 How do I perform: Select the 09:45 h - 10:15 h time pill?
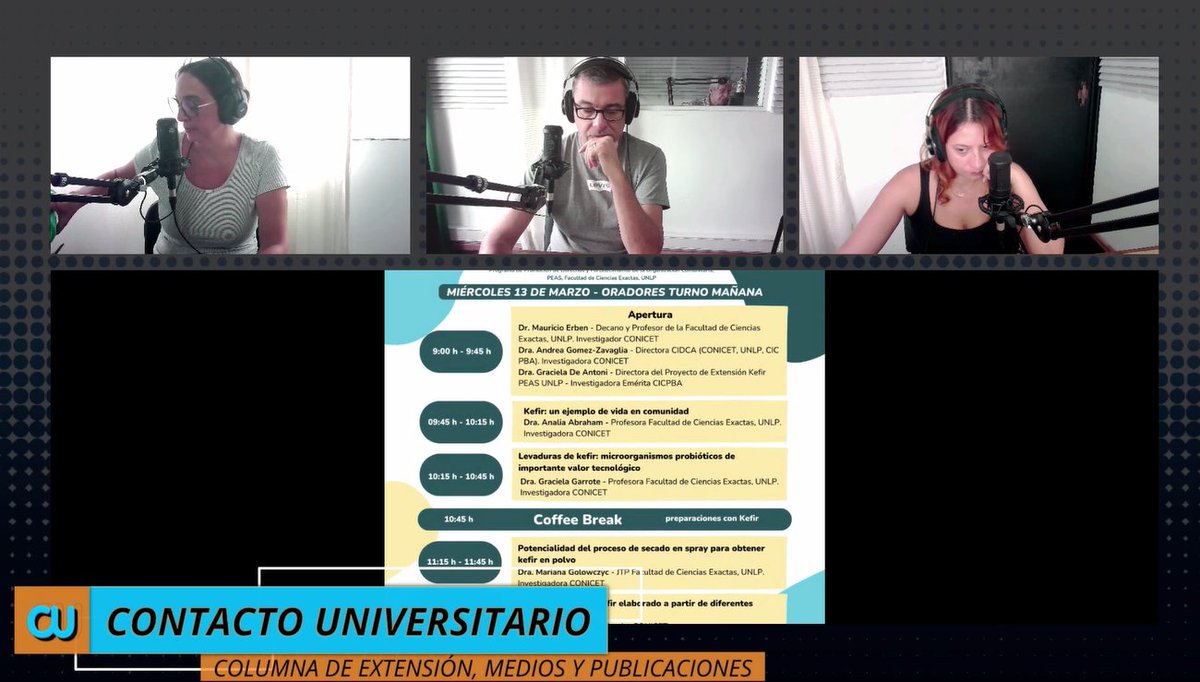(x=461, y=421)
